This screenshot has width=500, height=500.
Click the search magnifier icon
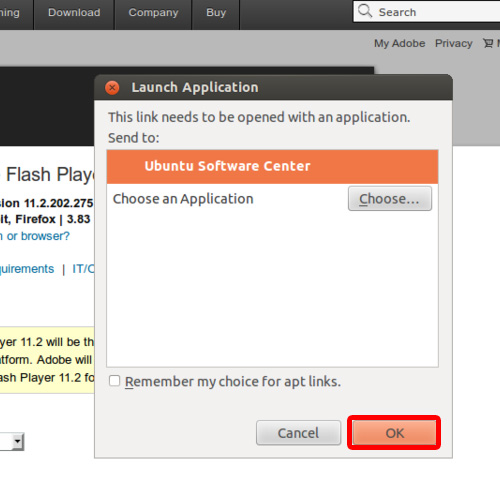point(365,11)
